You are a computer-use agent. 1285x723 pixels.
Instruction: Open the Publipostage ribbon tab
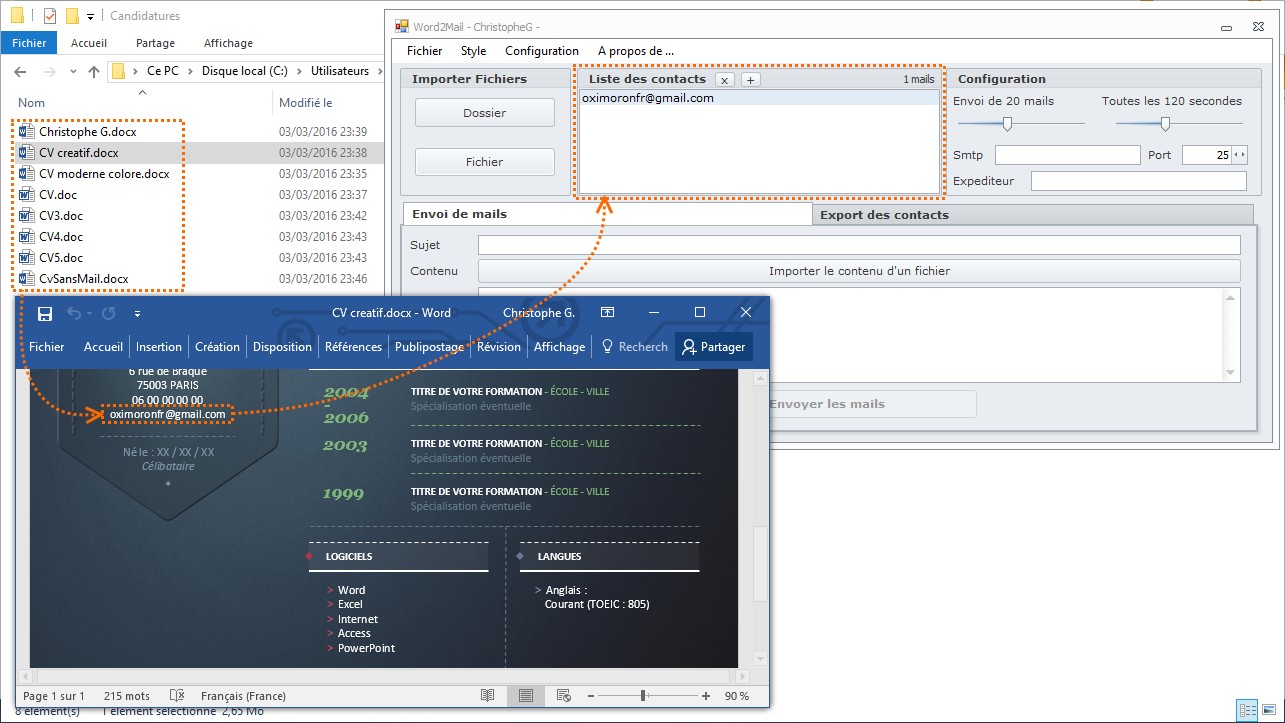pos(429,346)
